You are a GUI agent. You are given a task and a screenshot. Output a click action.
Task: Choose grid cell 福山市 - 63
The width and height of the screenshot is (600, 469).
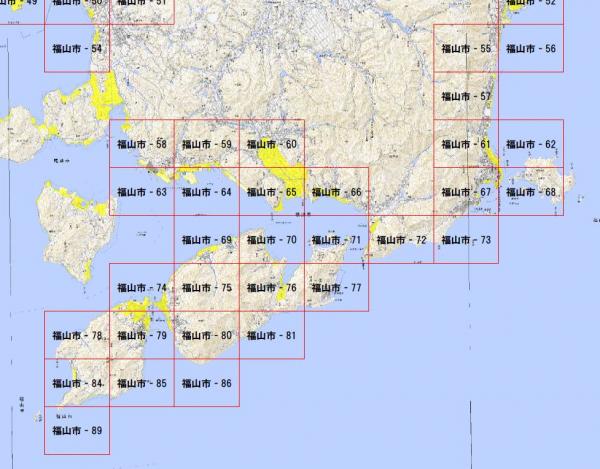pyautogui.click(x=142, y=192)
